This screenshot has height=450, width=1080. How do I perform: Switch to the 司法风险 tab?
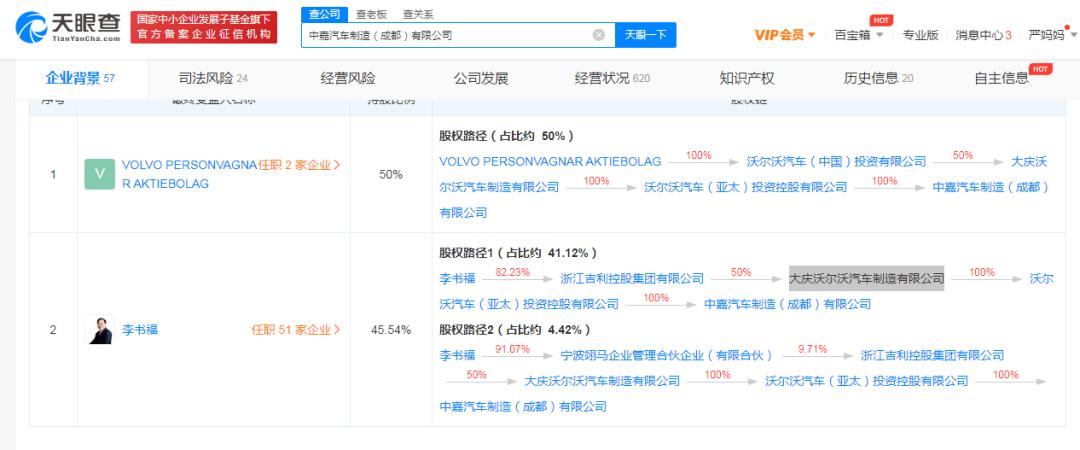coord(213,79)
